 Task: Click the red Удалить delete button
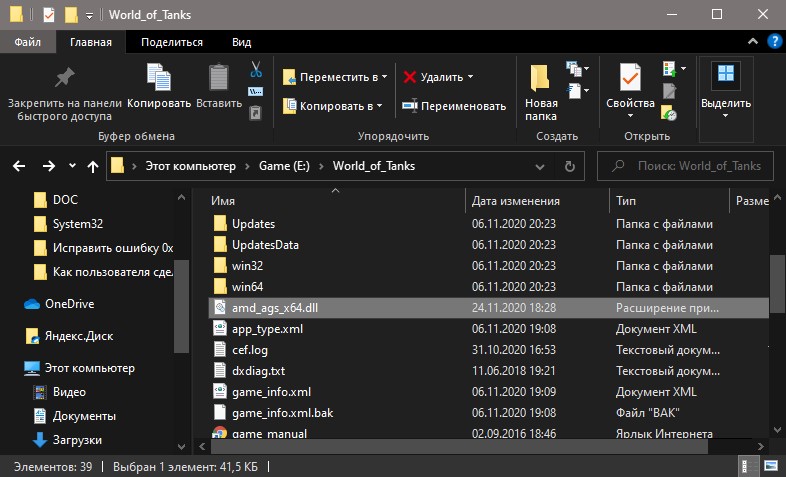[438, 77]
